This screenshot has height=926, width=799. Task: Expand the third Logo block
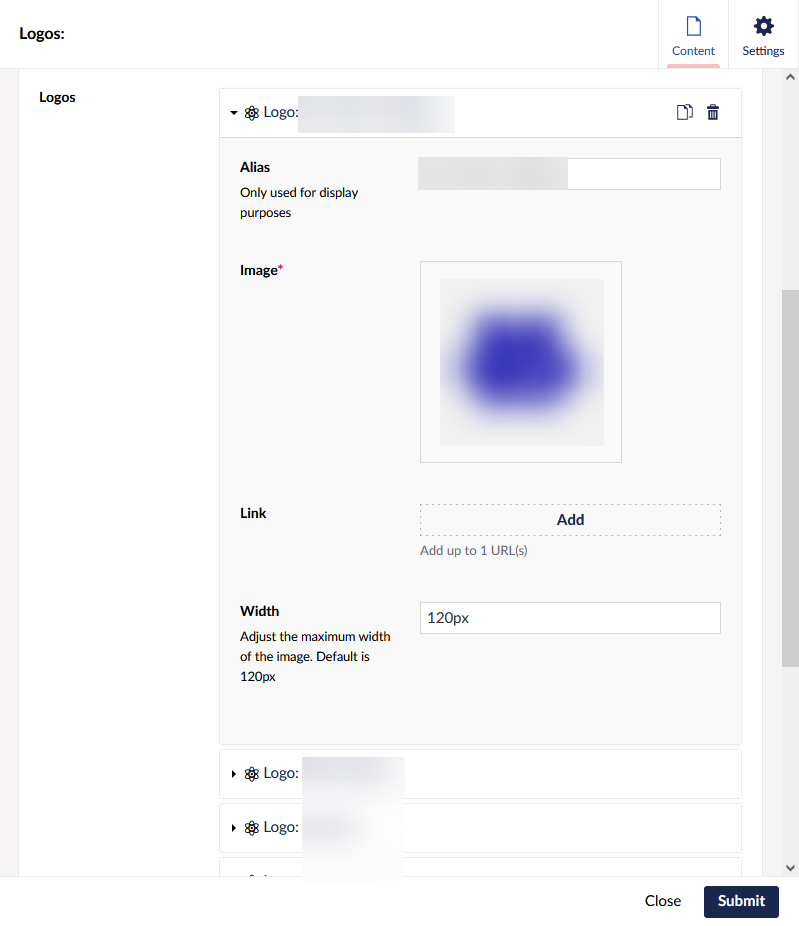pyautogui.click(x=234, y=828)
